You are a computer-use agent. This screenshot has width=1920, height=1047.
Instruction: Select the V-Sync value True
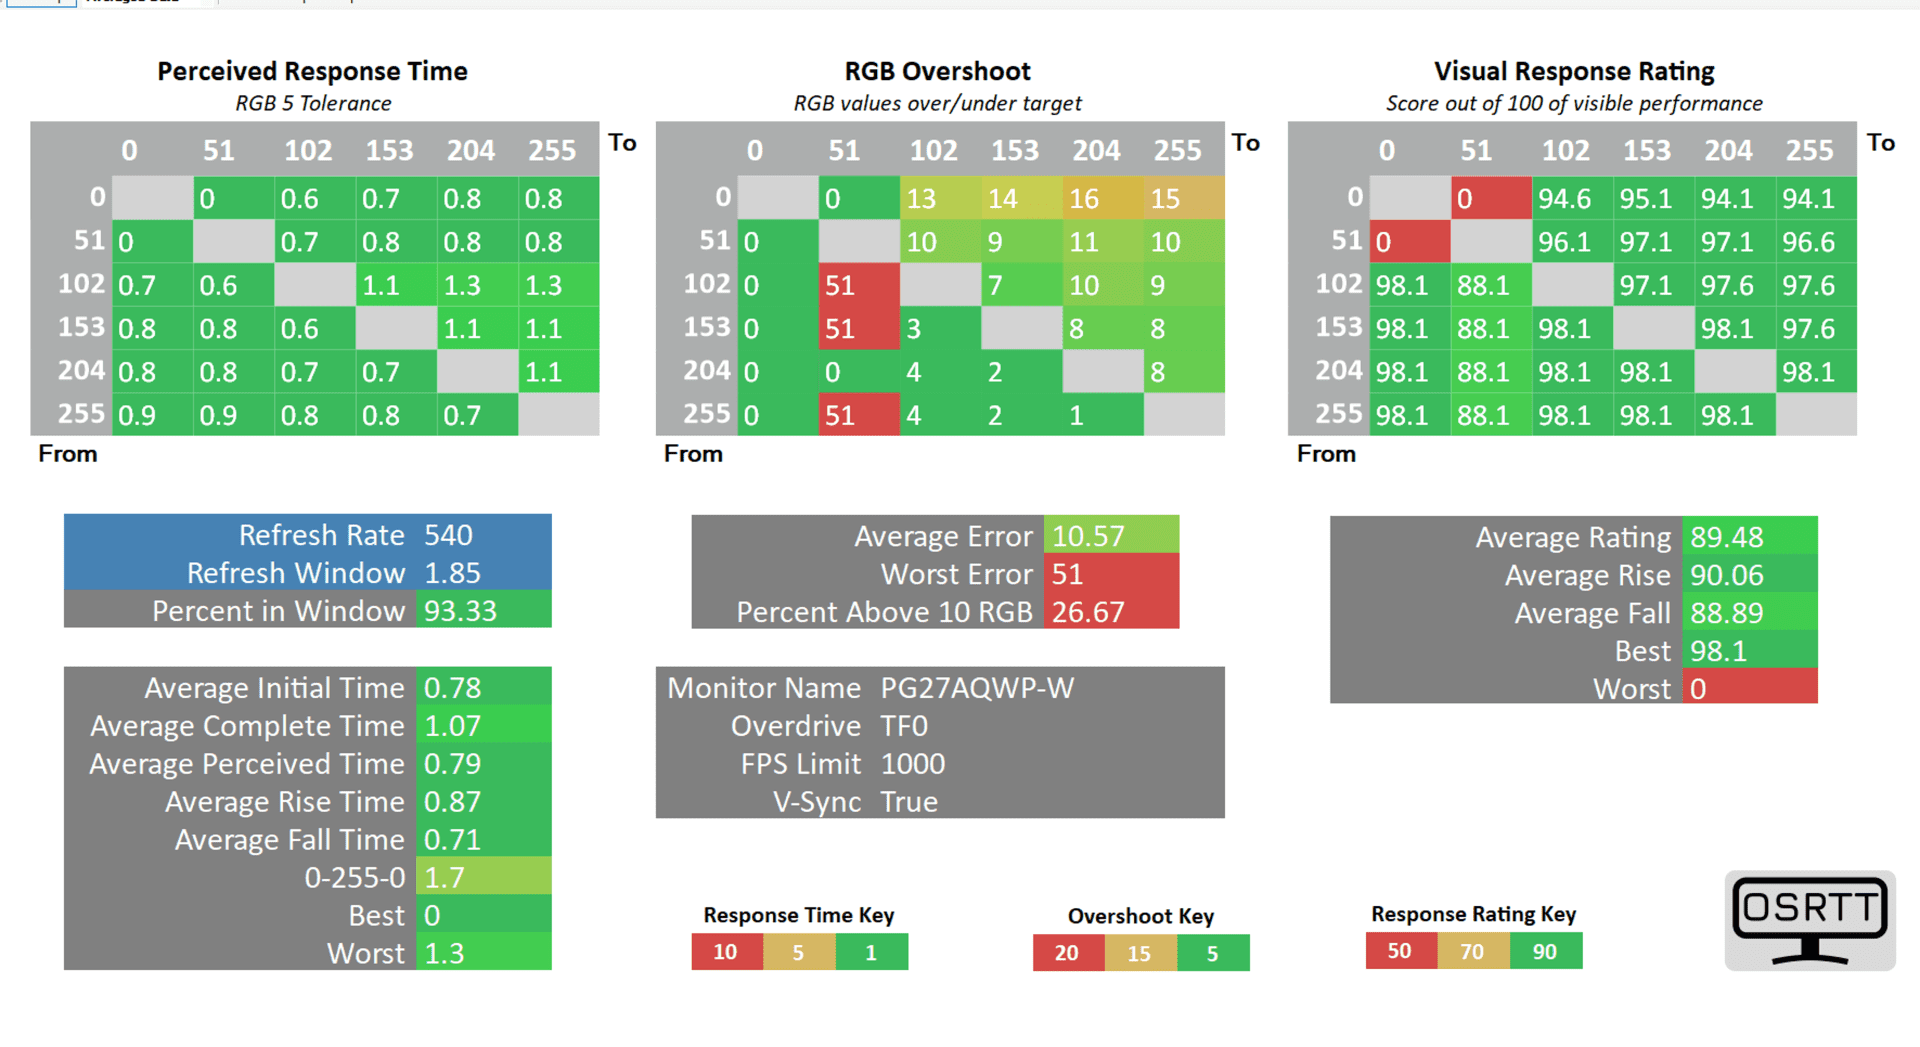[x=909, y=802]
